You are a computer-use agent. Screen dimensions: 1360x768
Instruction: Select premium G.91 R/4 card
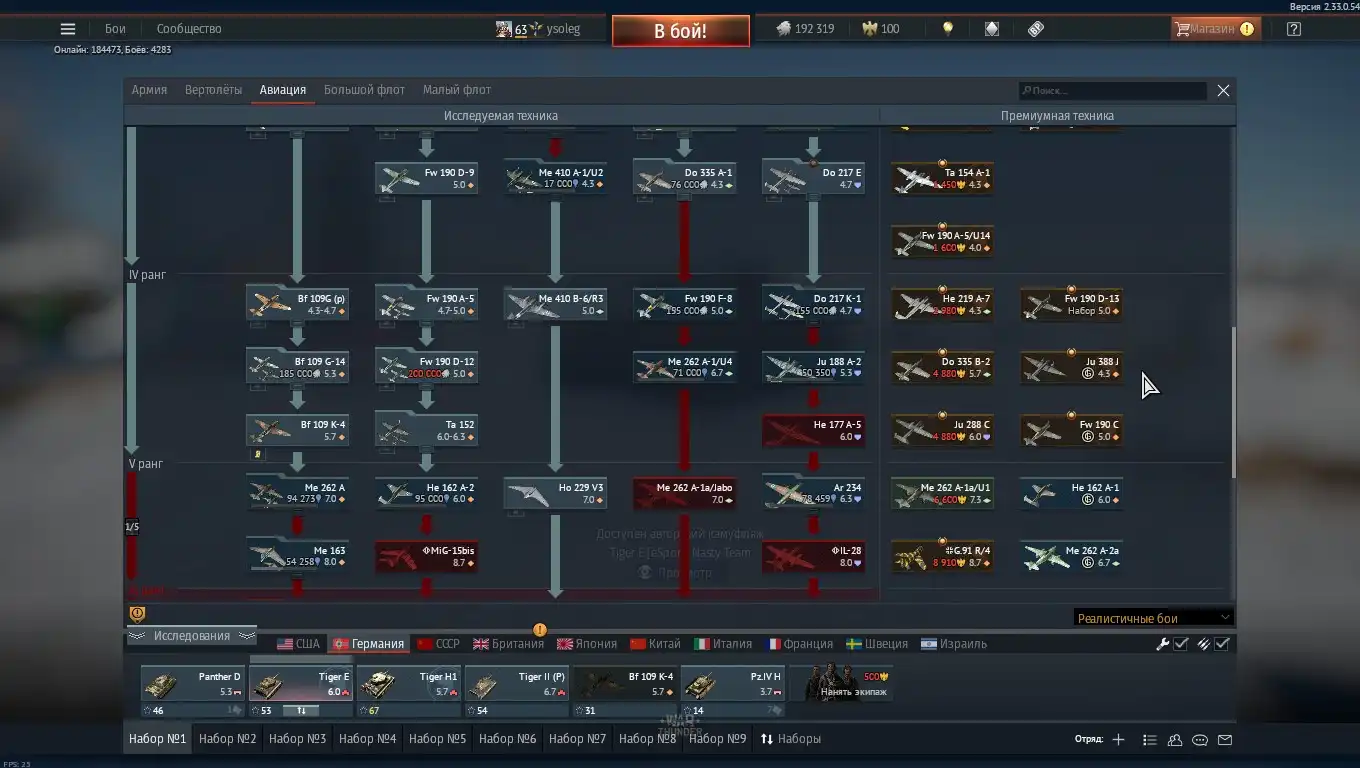tap(942, 556)
